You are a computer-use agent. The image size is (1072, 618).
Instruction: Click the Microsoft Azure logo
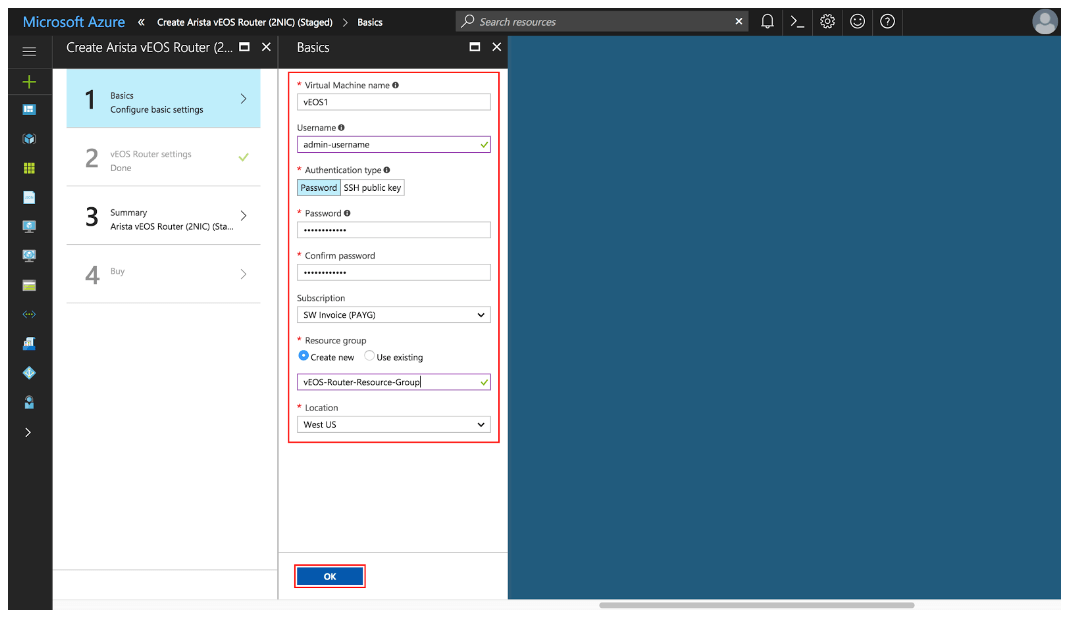point(74,22)
